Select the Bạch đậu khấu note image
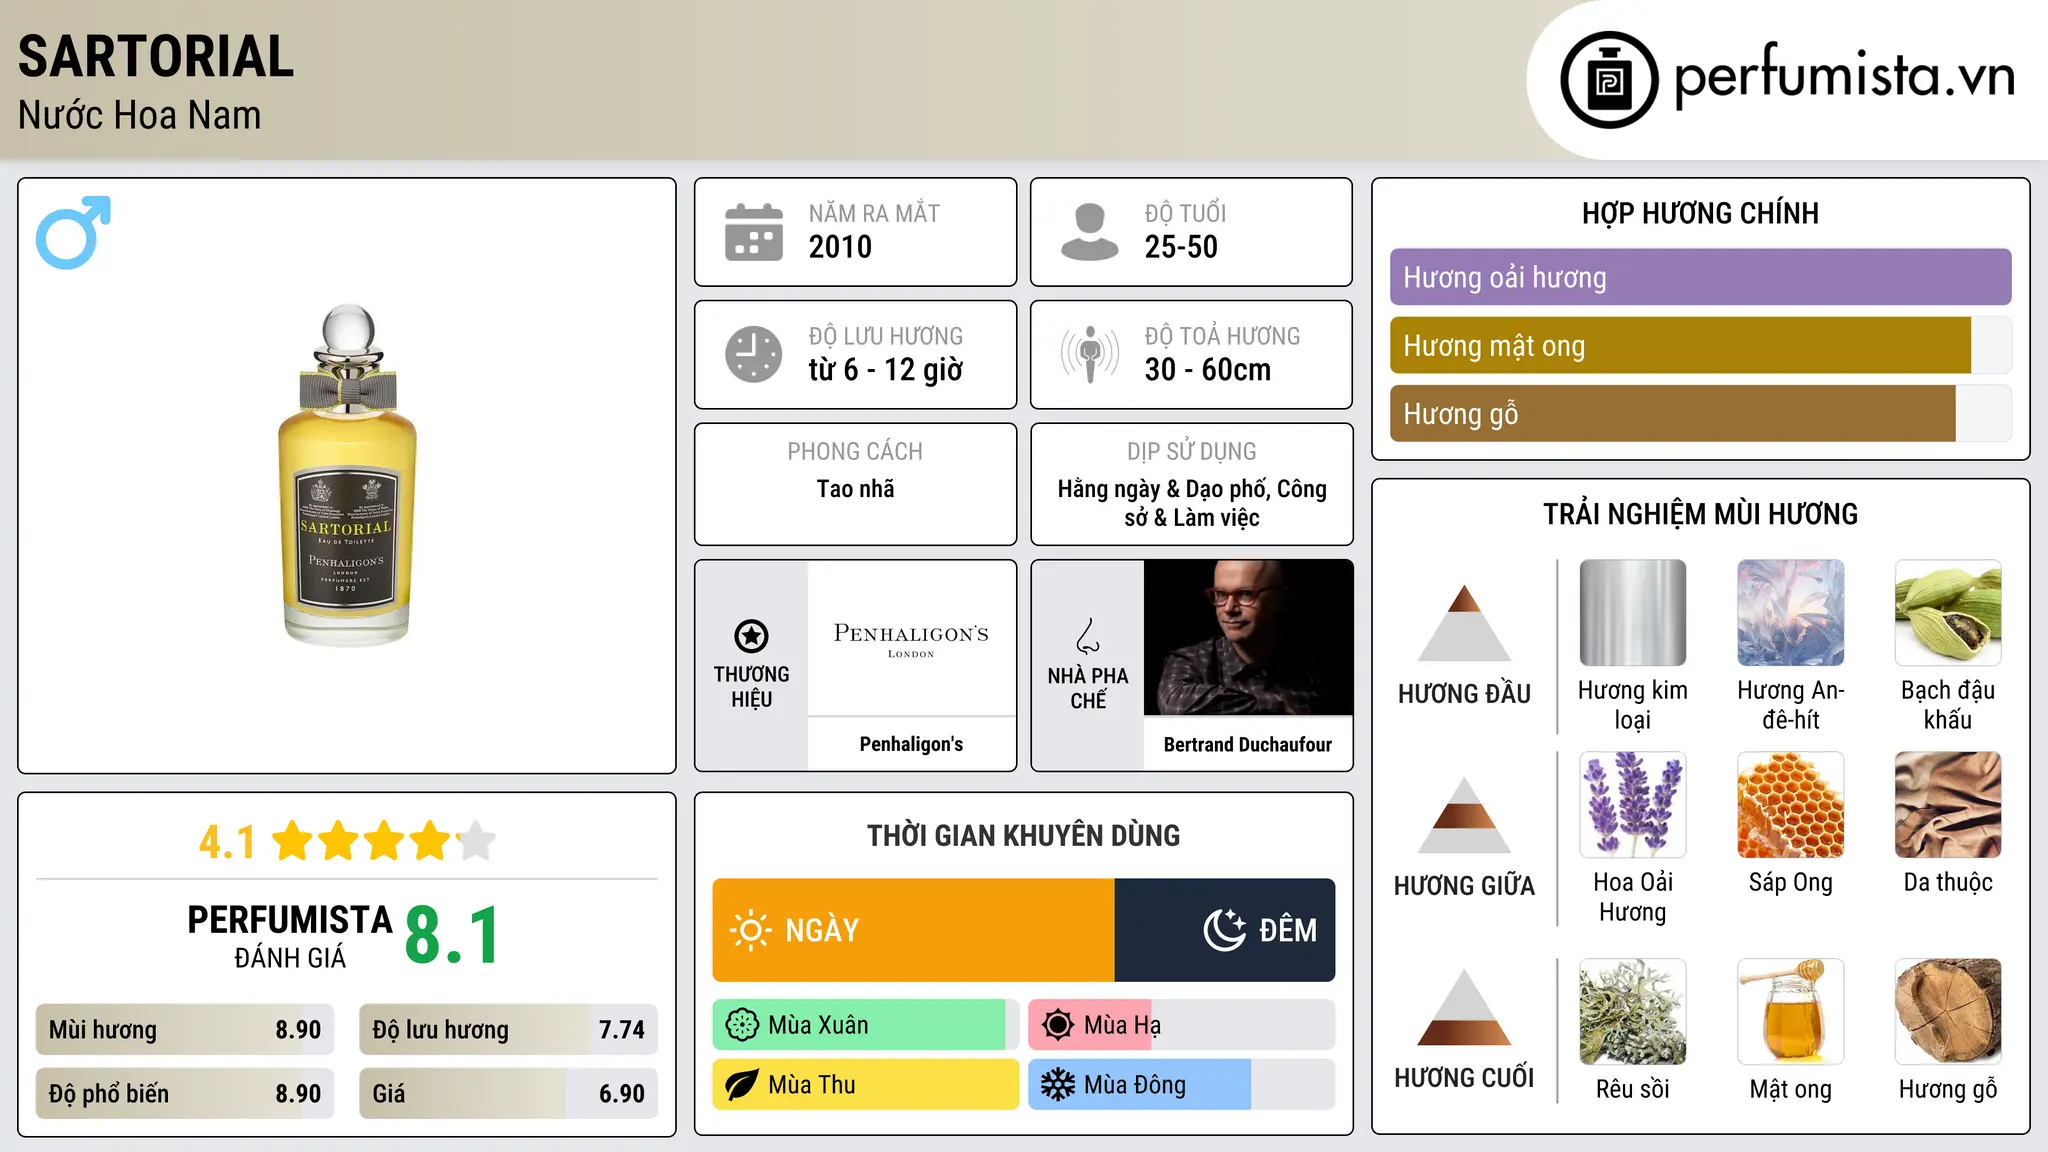 coord(1948,612)
